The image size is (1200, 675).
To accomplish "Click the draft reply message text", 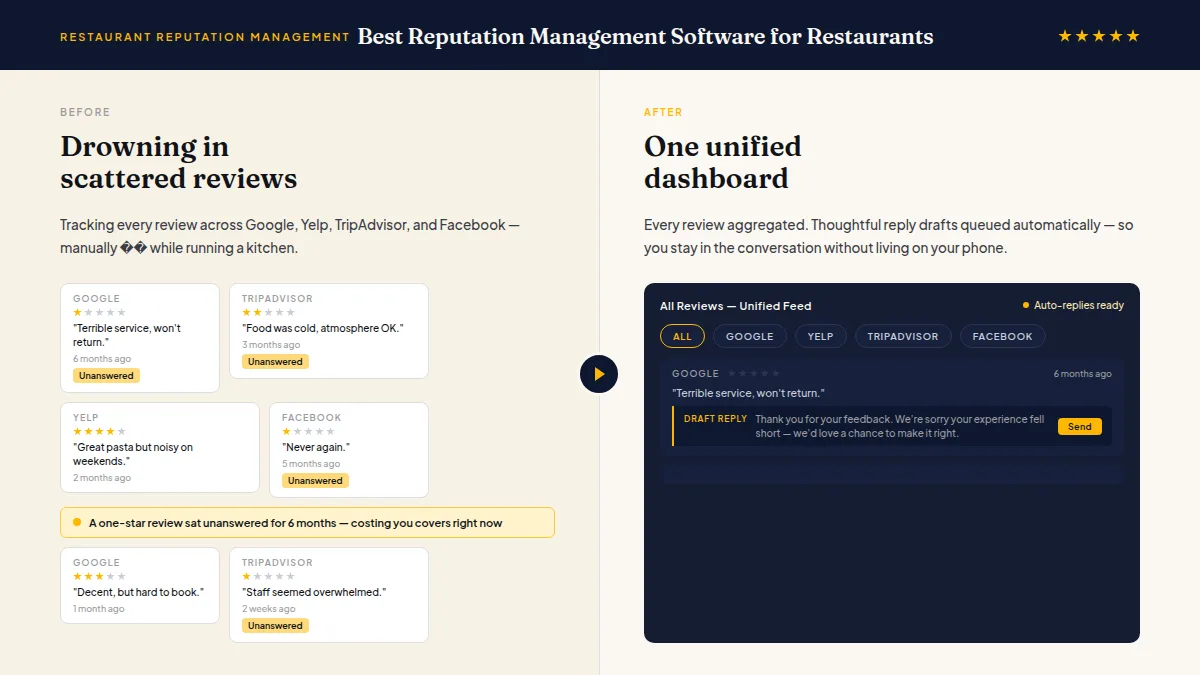I will pos(899,426).
